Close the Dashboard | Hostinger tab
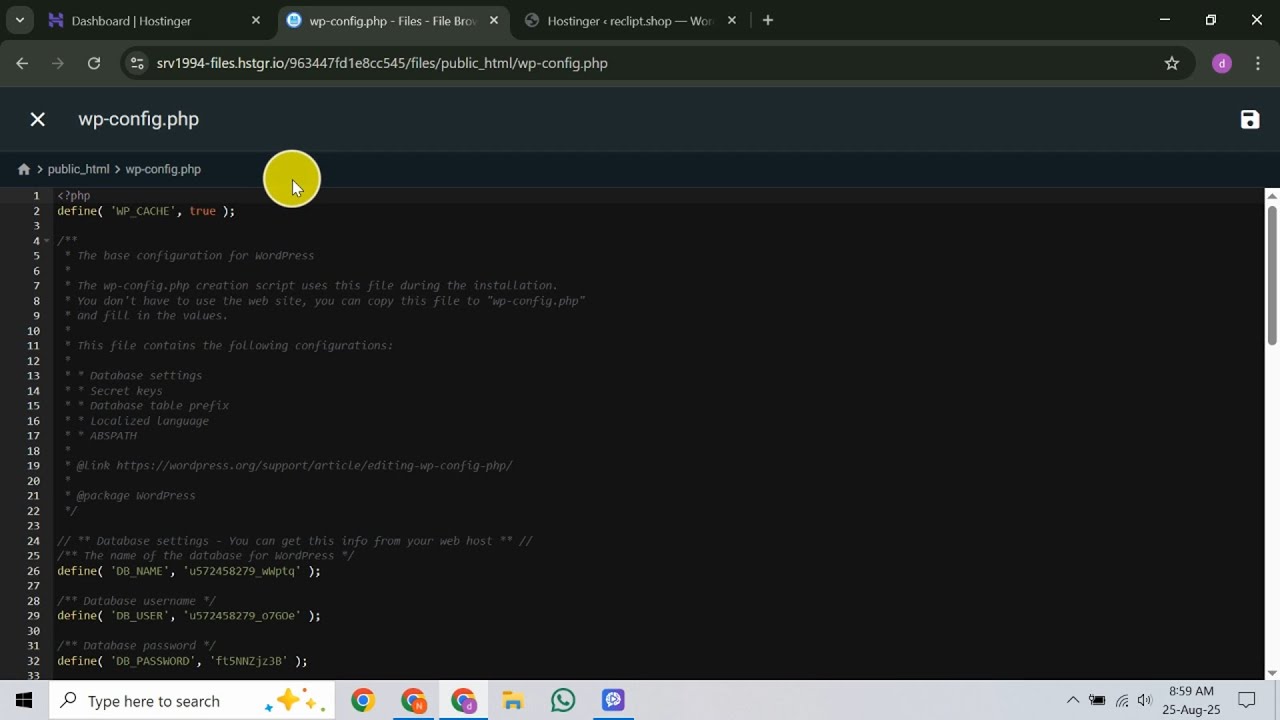The width and height of the screenshot is (1280, 720). 256,20
